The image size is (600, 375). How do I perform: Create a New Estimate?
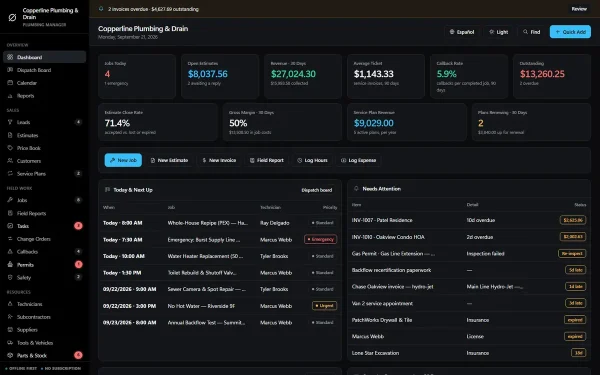(x=170, y=160)
